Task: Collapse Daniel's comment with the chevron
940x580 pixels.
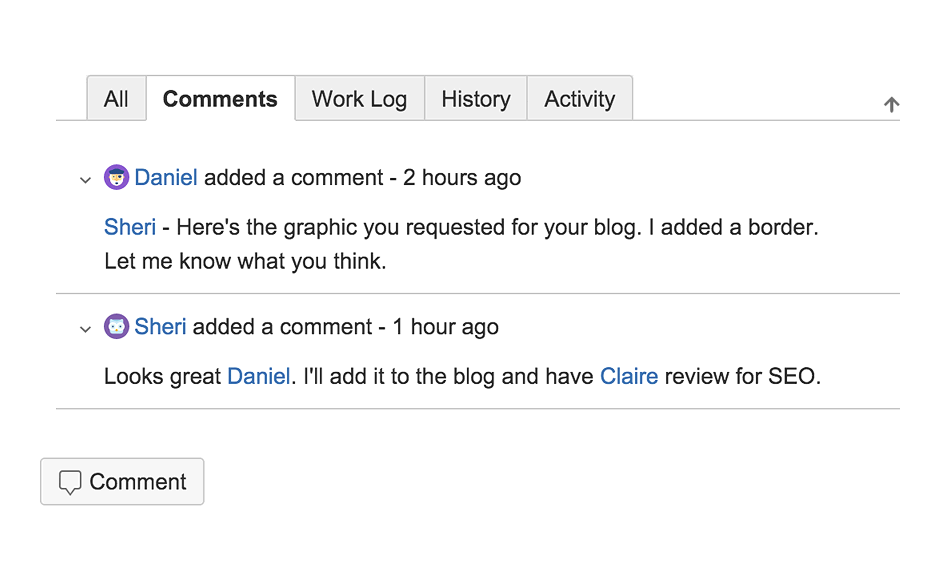Action: 85,180
